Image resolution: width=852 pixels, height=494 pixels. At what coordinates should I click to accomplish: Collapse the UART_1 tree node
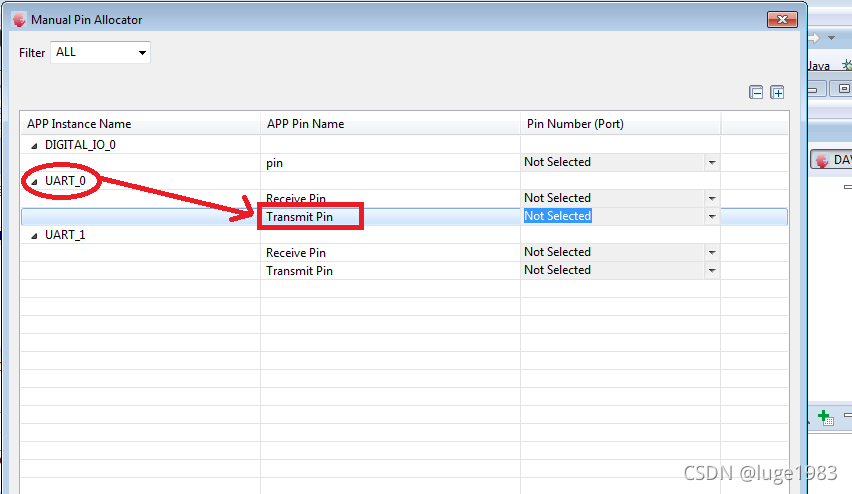pos(34,236)
